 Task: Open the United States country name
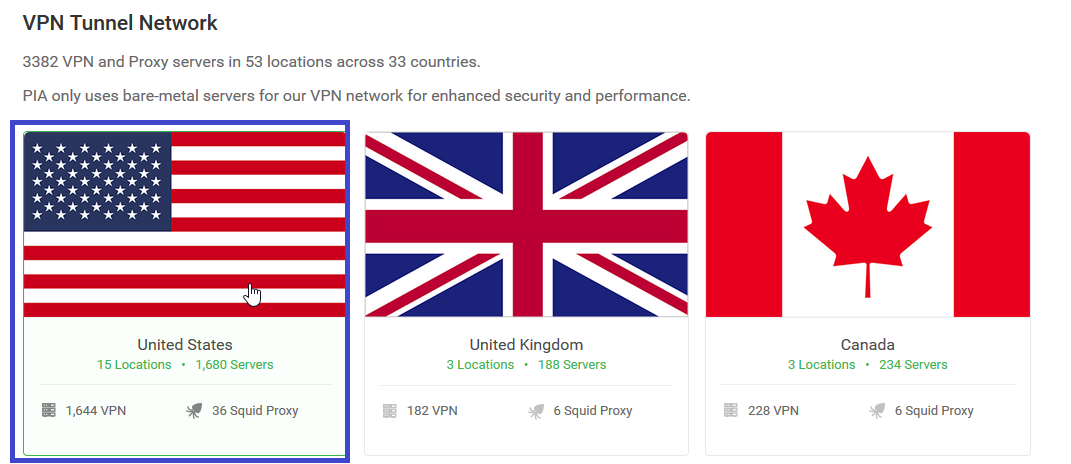(x=185, y=344)
